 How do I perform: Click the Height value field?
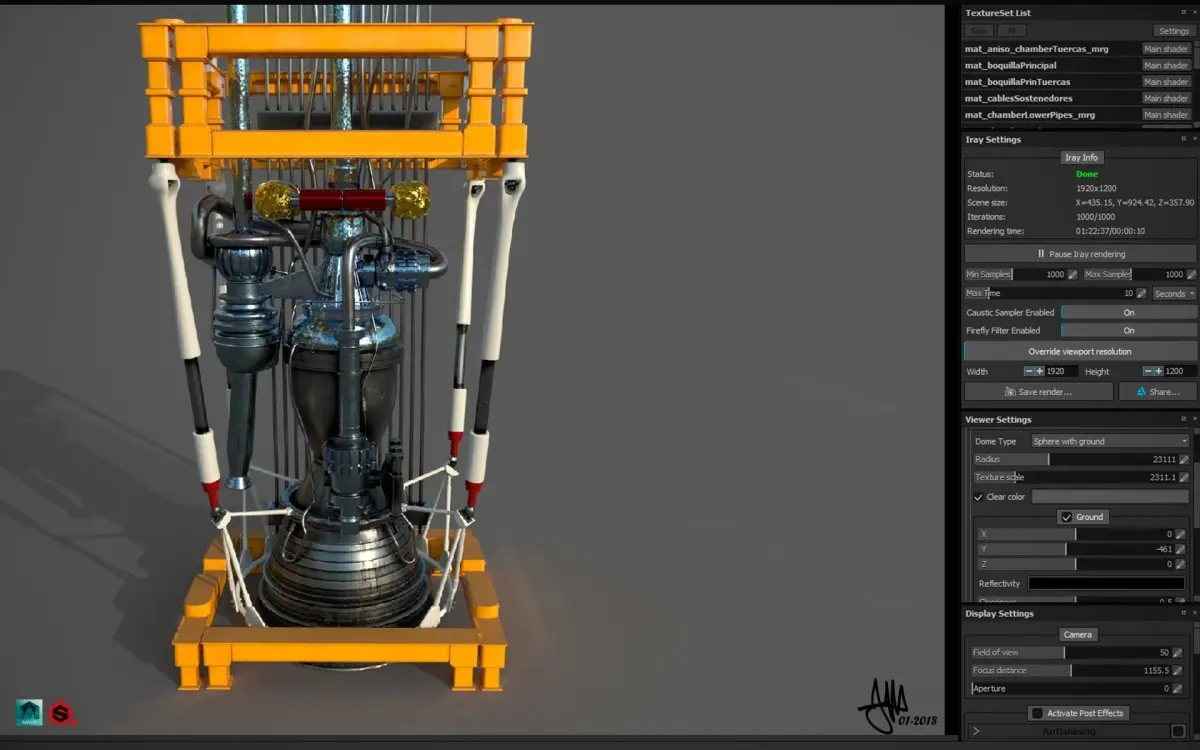point(1180,371)
